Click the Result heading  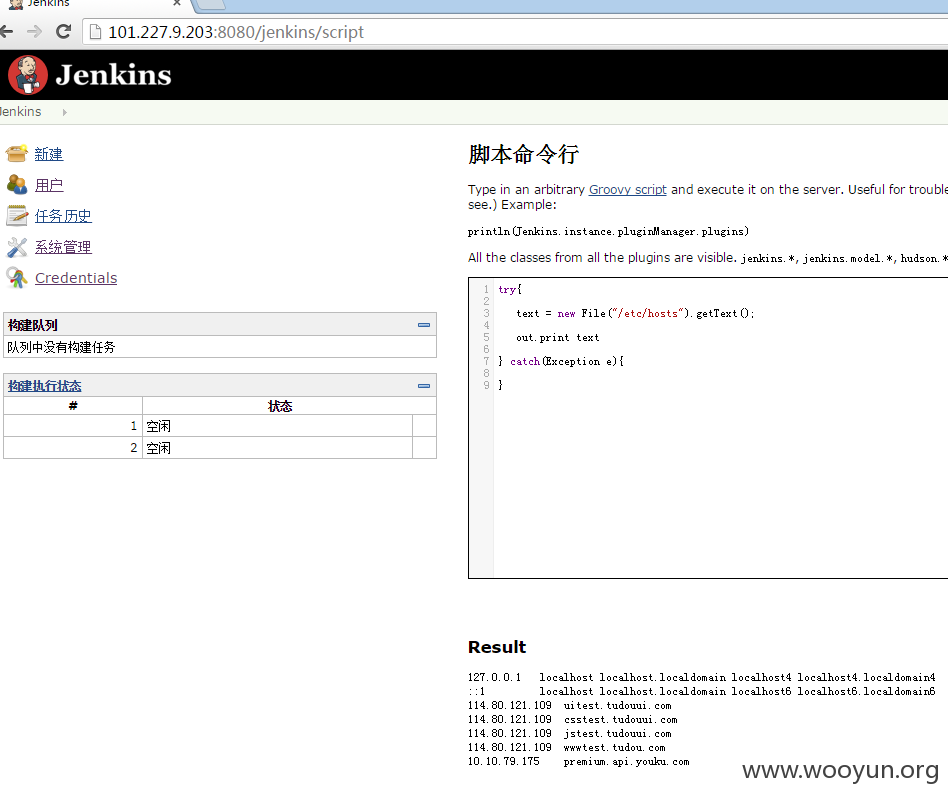click(497, 647)
